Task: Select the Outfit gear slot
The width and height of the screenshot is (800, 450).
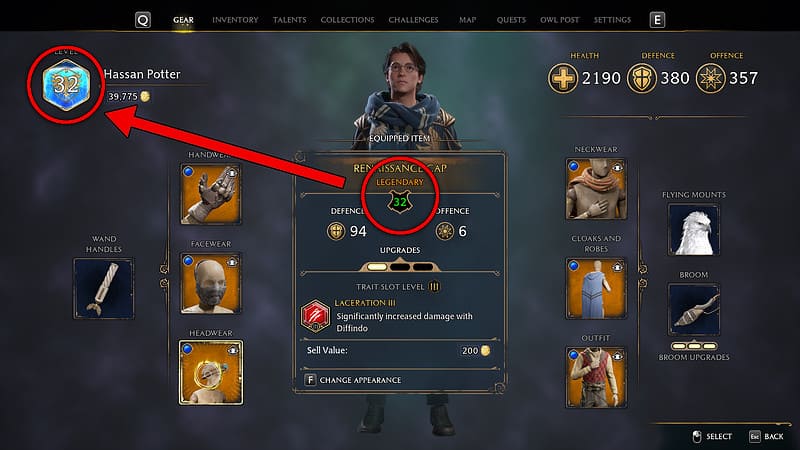Action: point(596,378)
